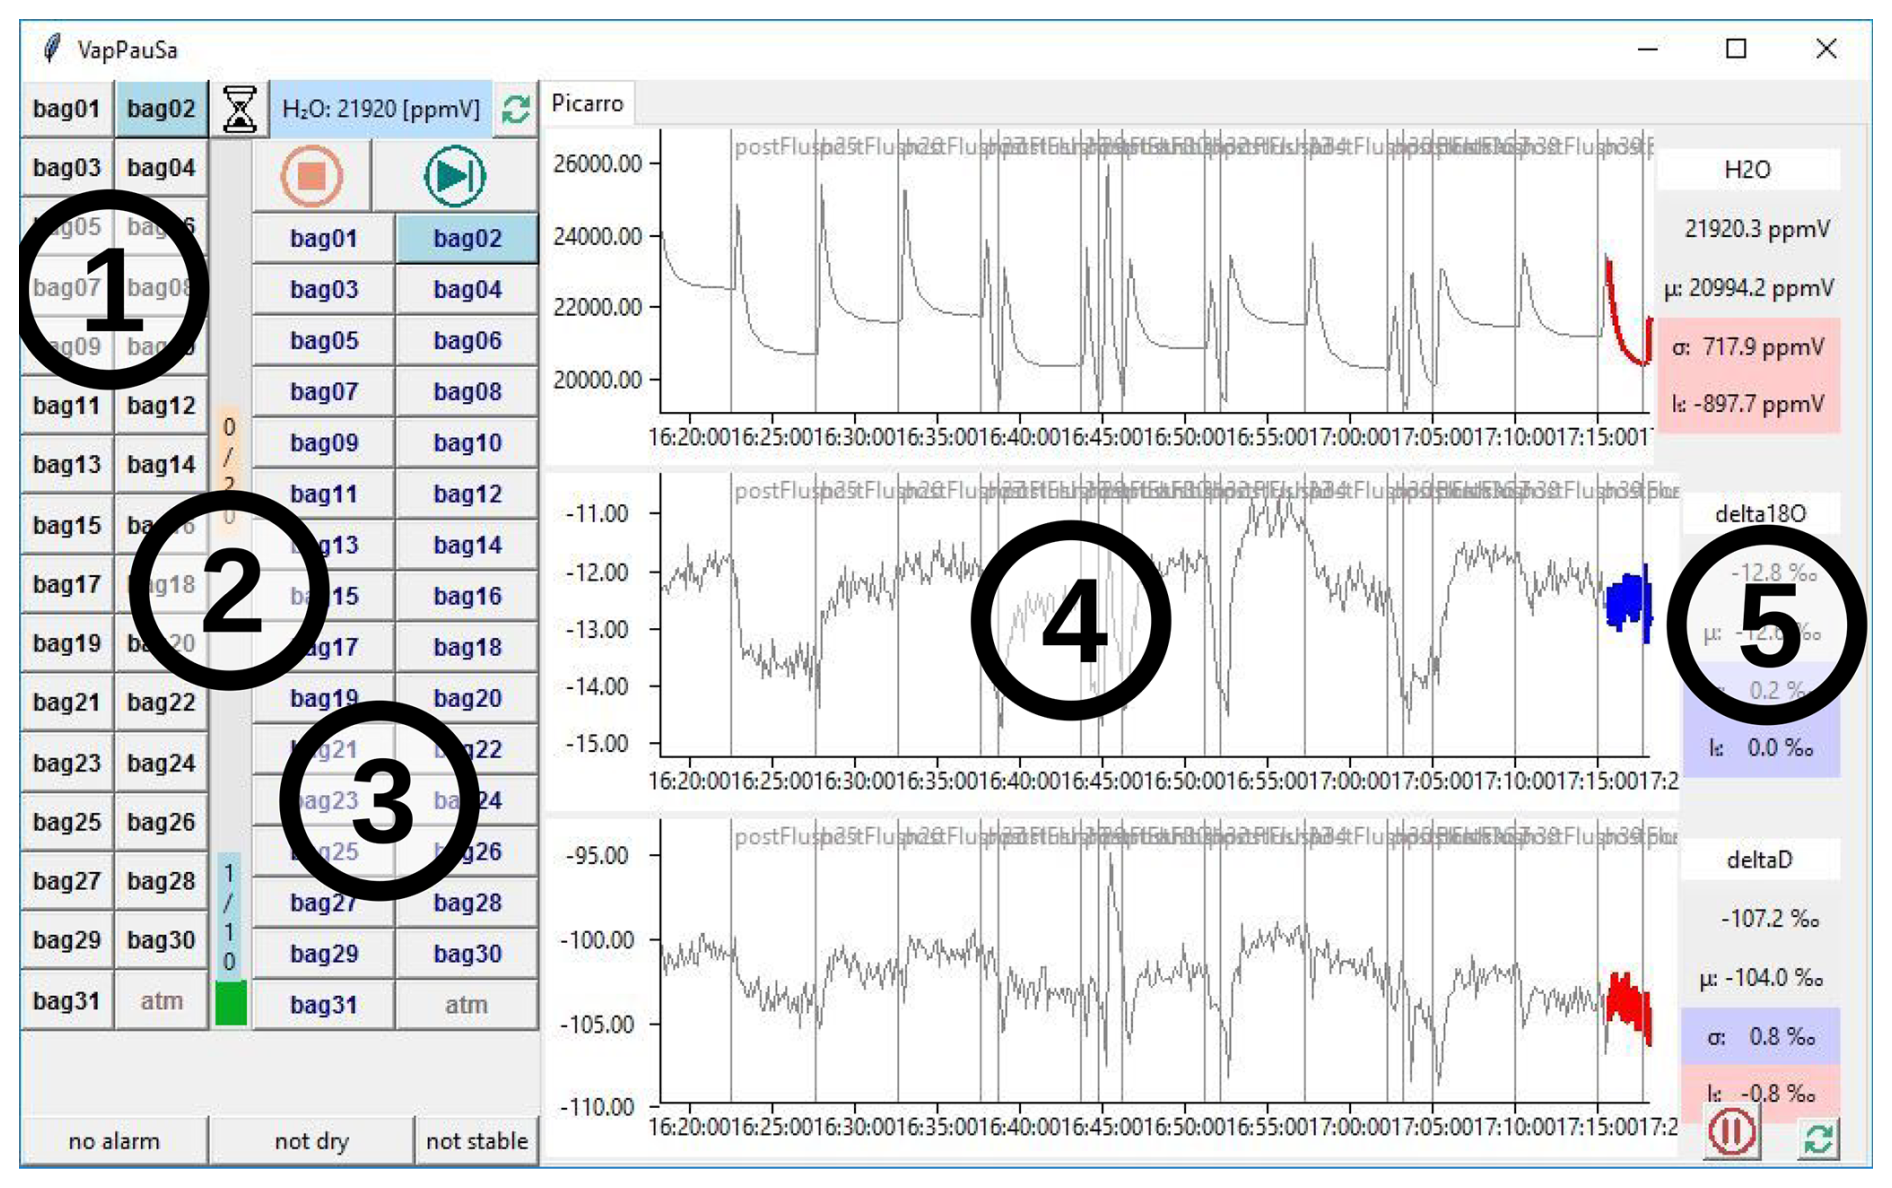1892x1188 pixels.
Task: Click the VapPauSa feather app icon
Action: point(52,49)
